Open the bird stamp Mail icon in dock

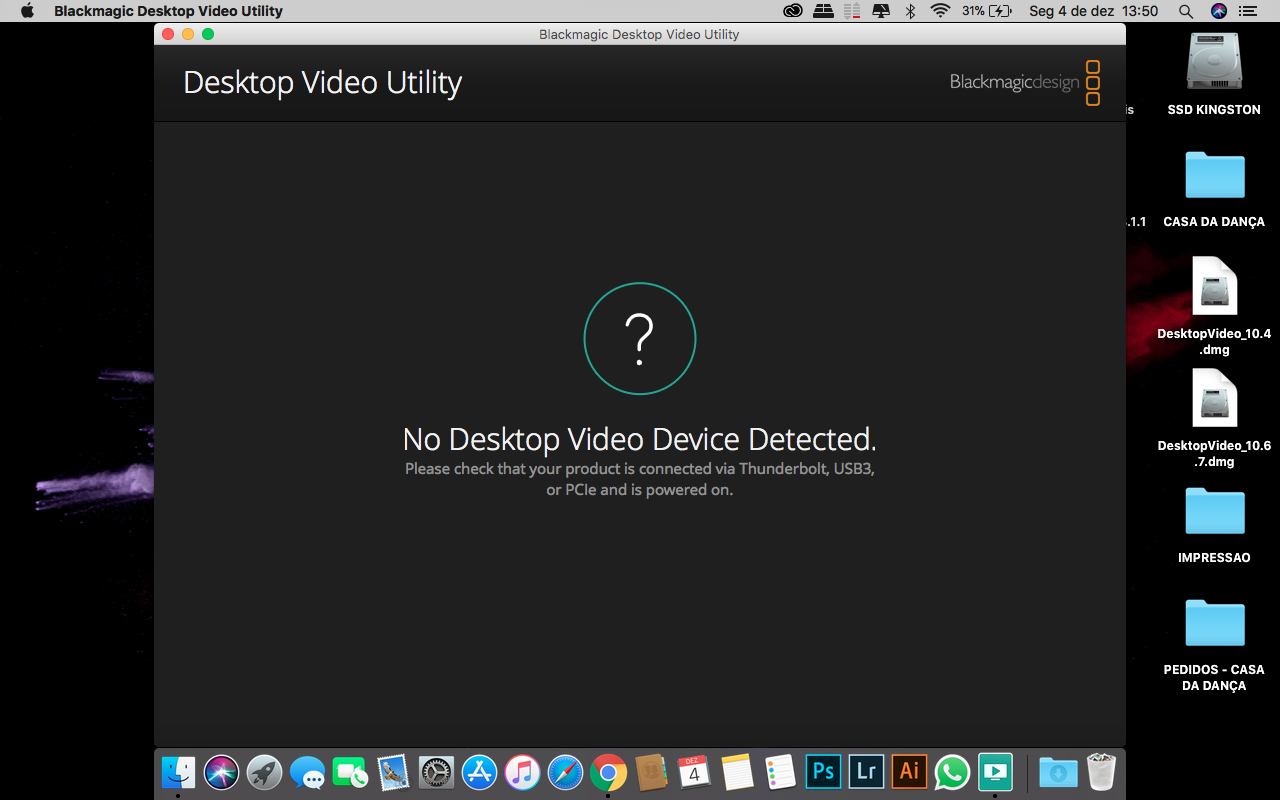pyautogui.click(x=394, y=772)
